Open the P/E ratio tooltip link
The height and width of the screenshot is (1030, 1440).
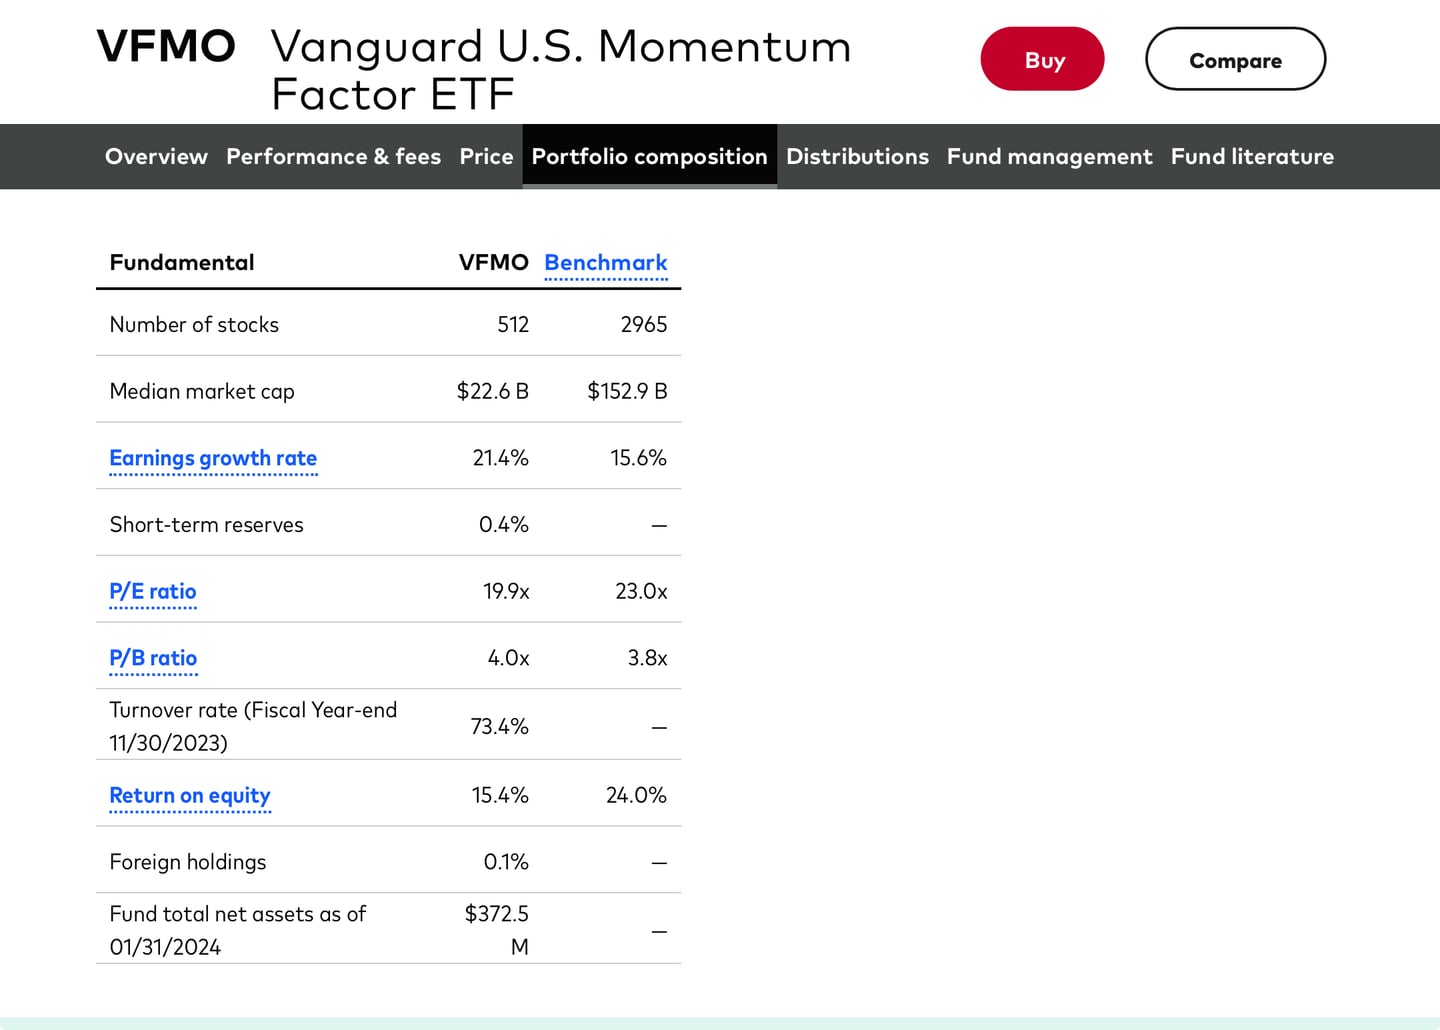pyautogui.click(x=153, y=591)
